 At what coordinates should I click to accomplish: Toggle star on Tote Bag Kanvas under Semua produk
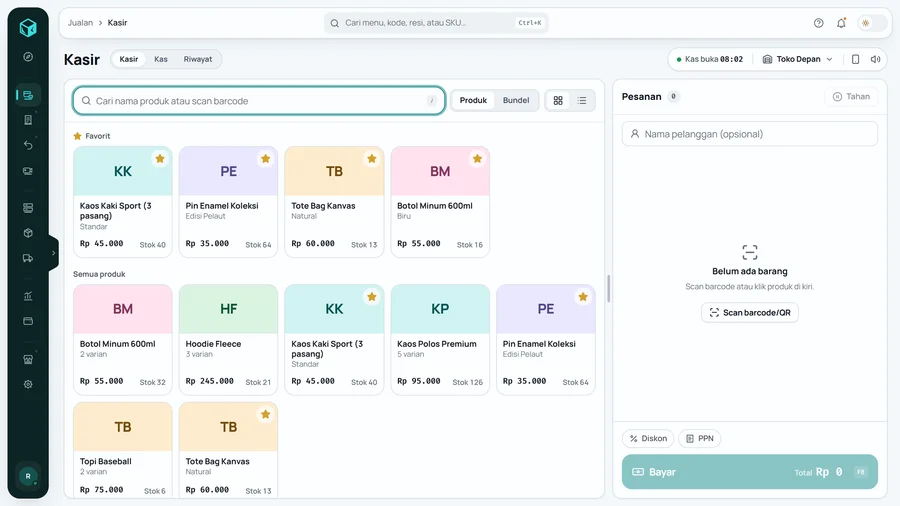point(266,414)
